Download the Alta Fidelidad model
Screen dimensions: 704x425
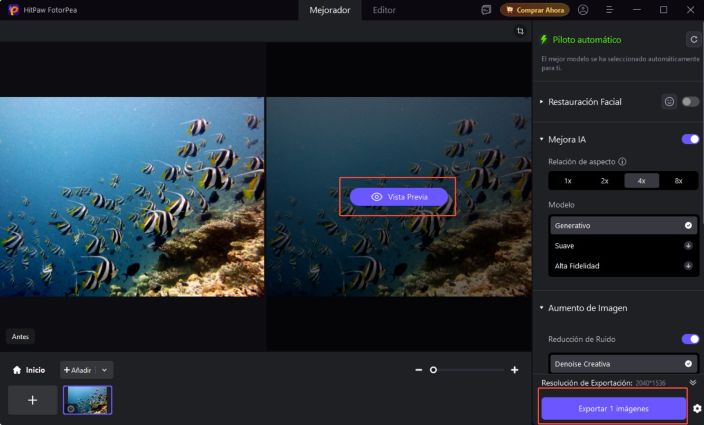point(688,266)
